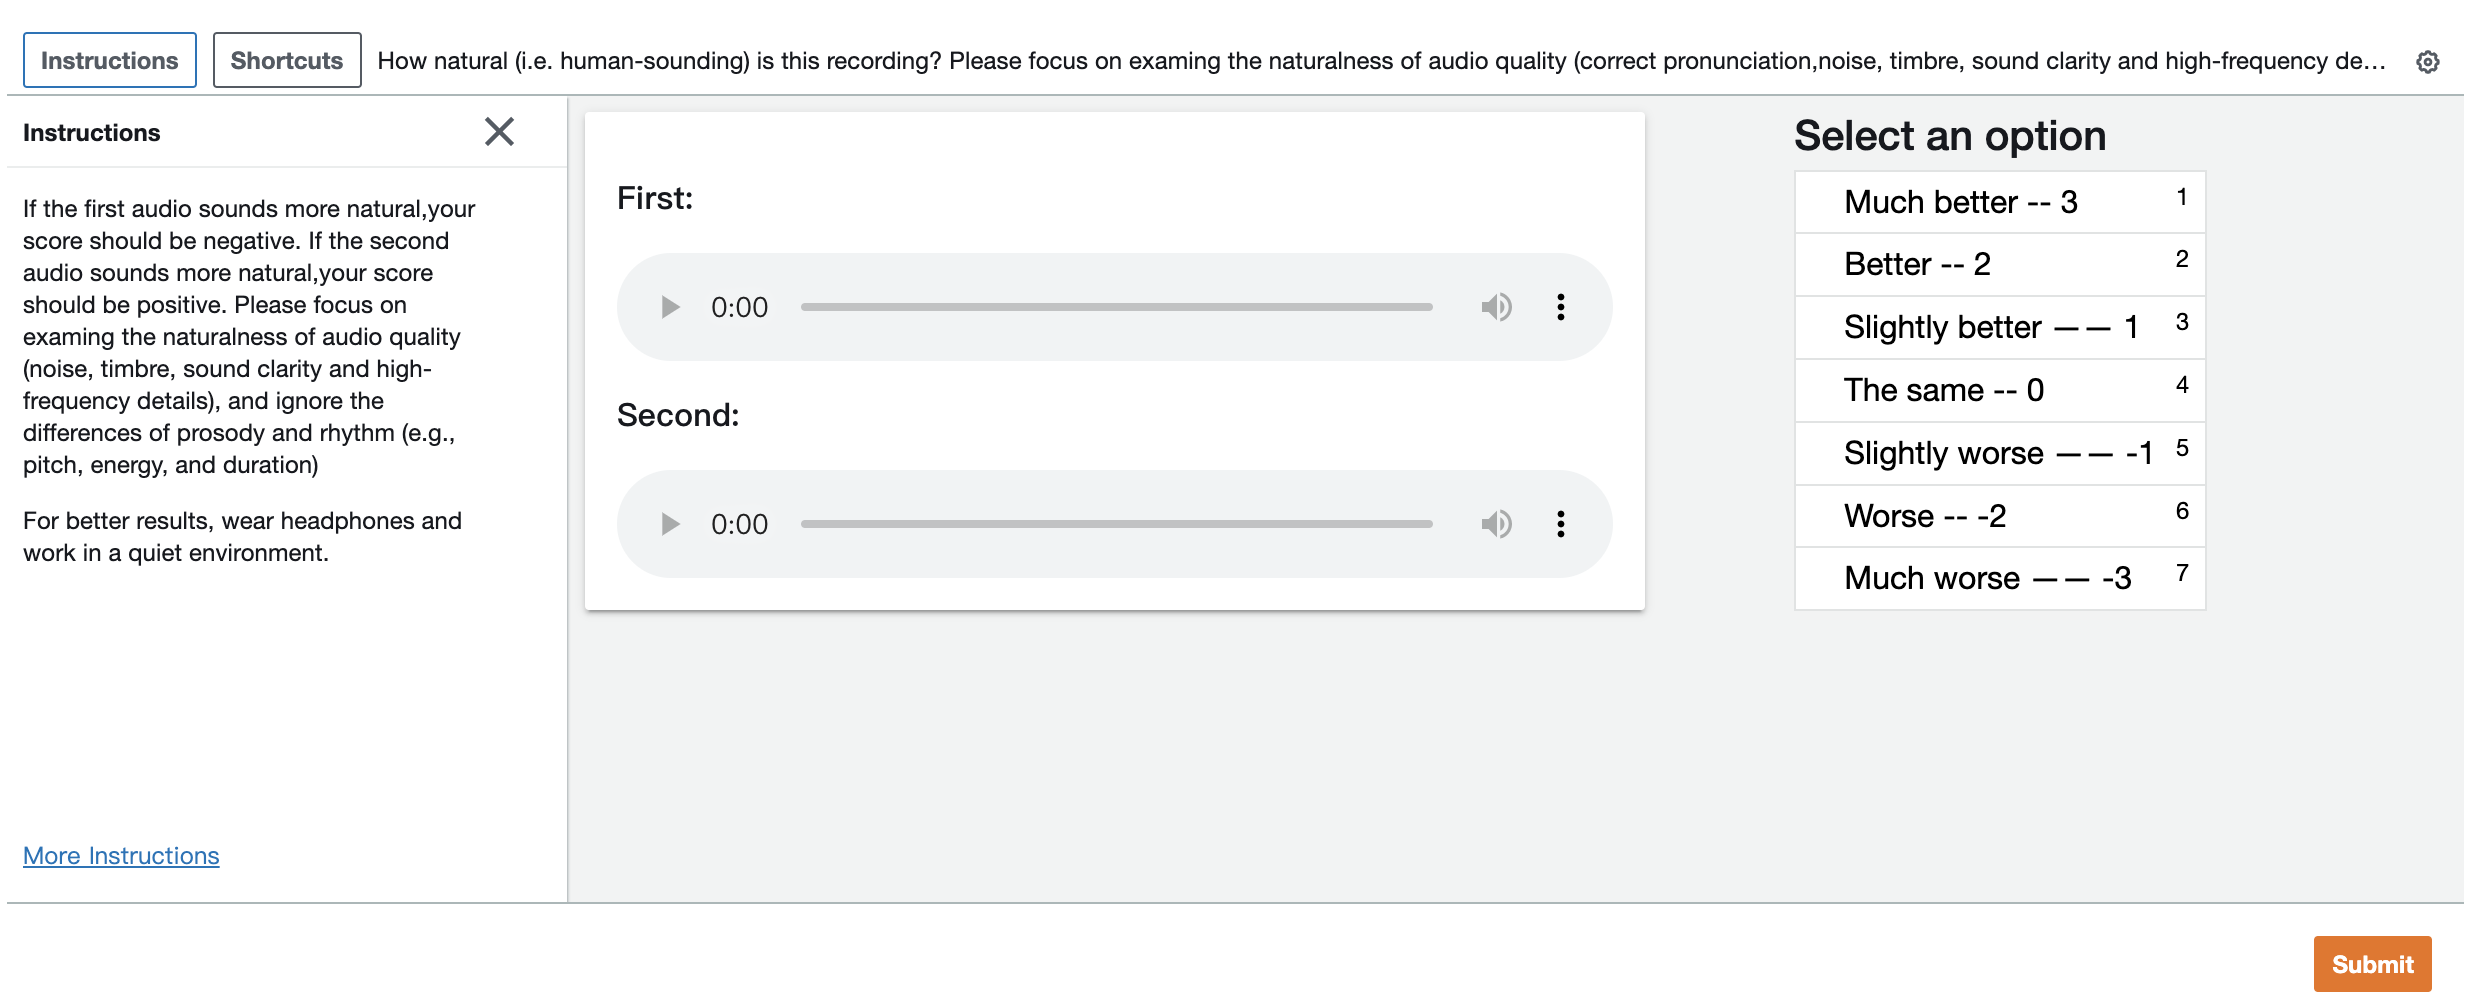Choose the Better -- 2 option
The width and height of the screenshot is (2480, 996).
coord(1999,265)
